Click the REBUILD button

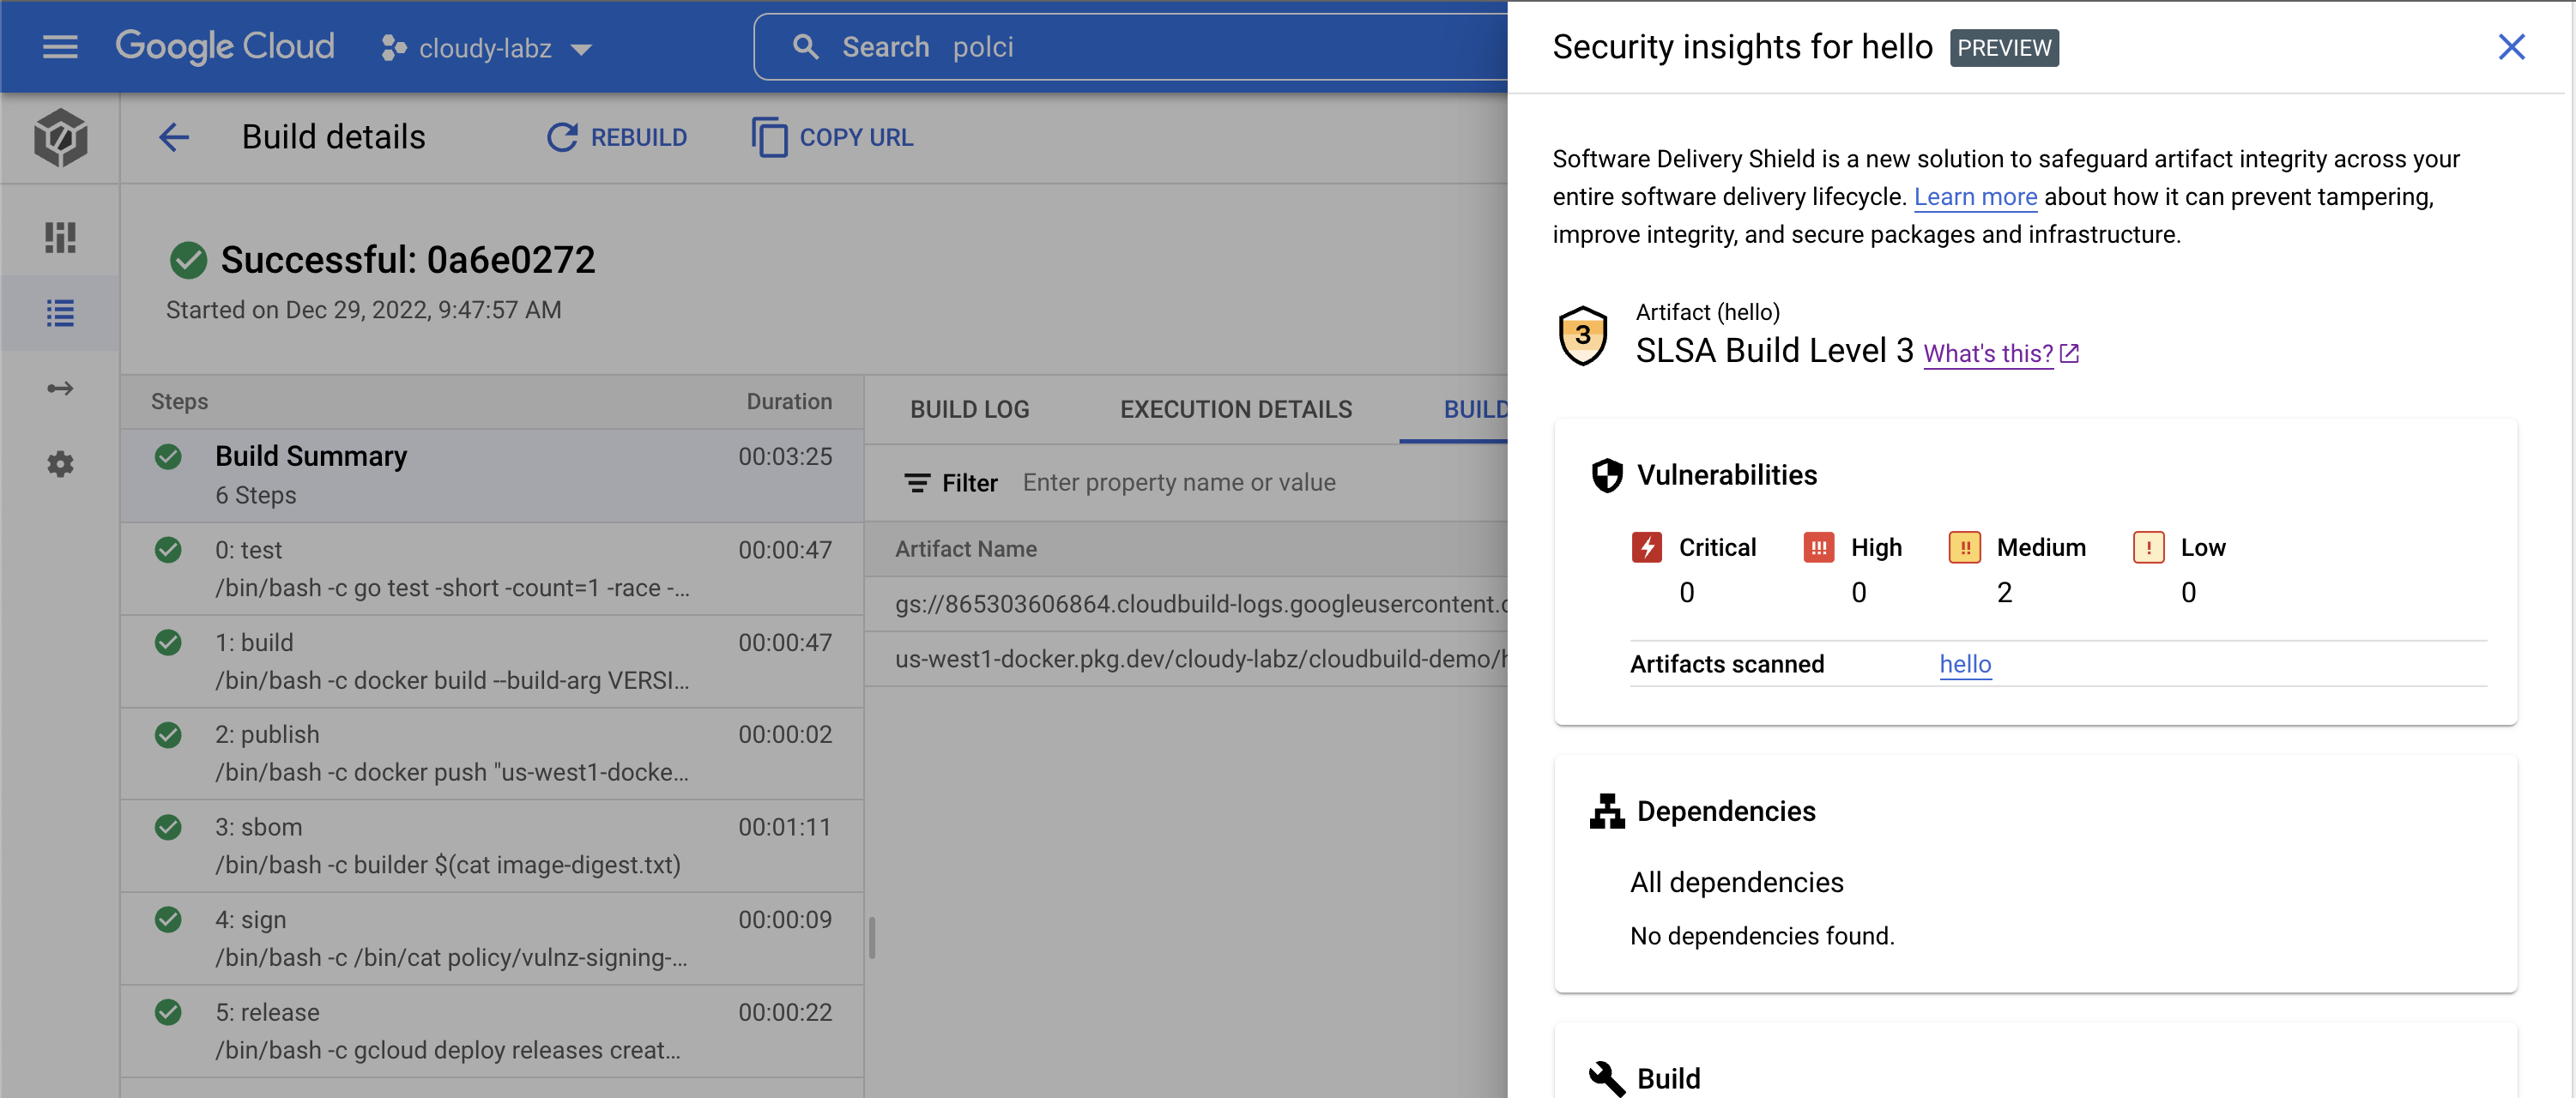tap(617, 137)
